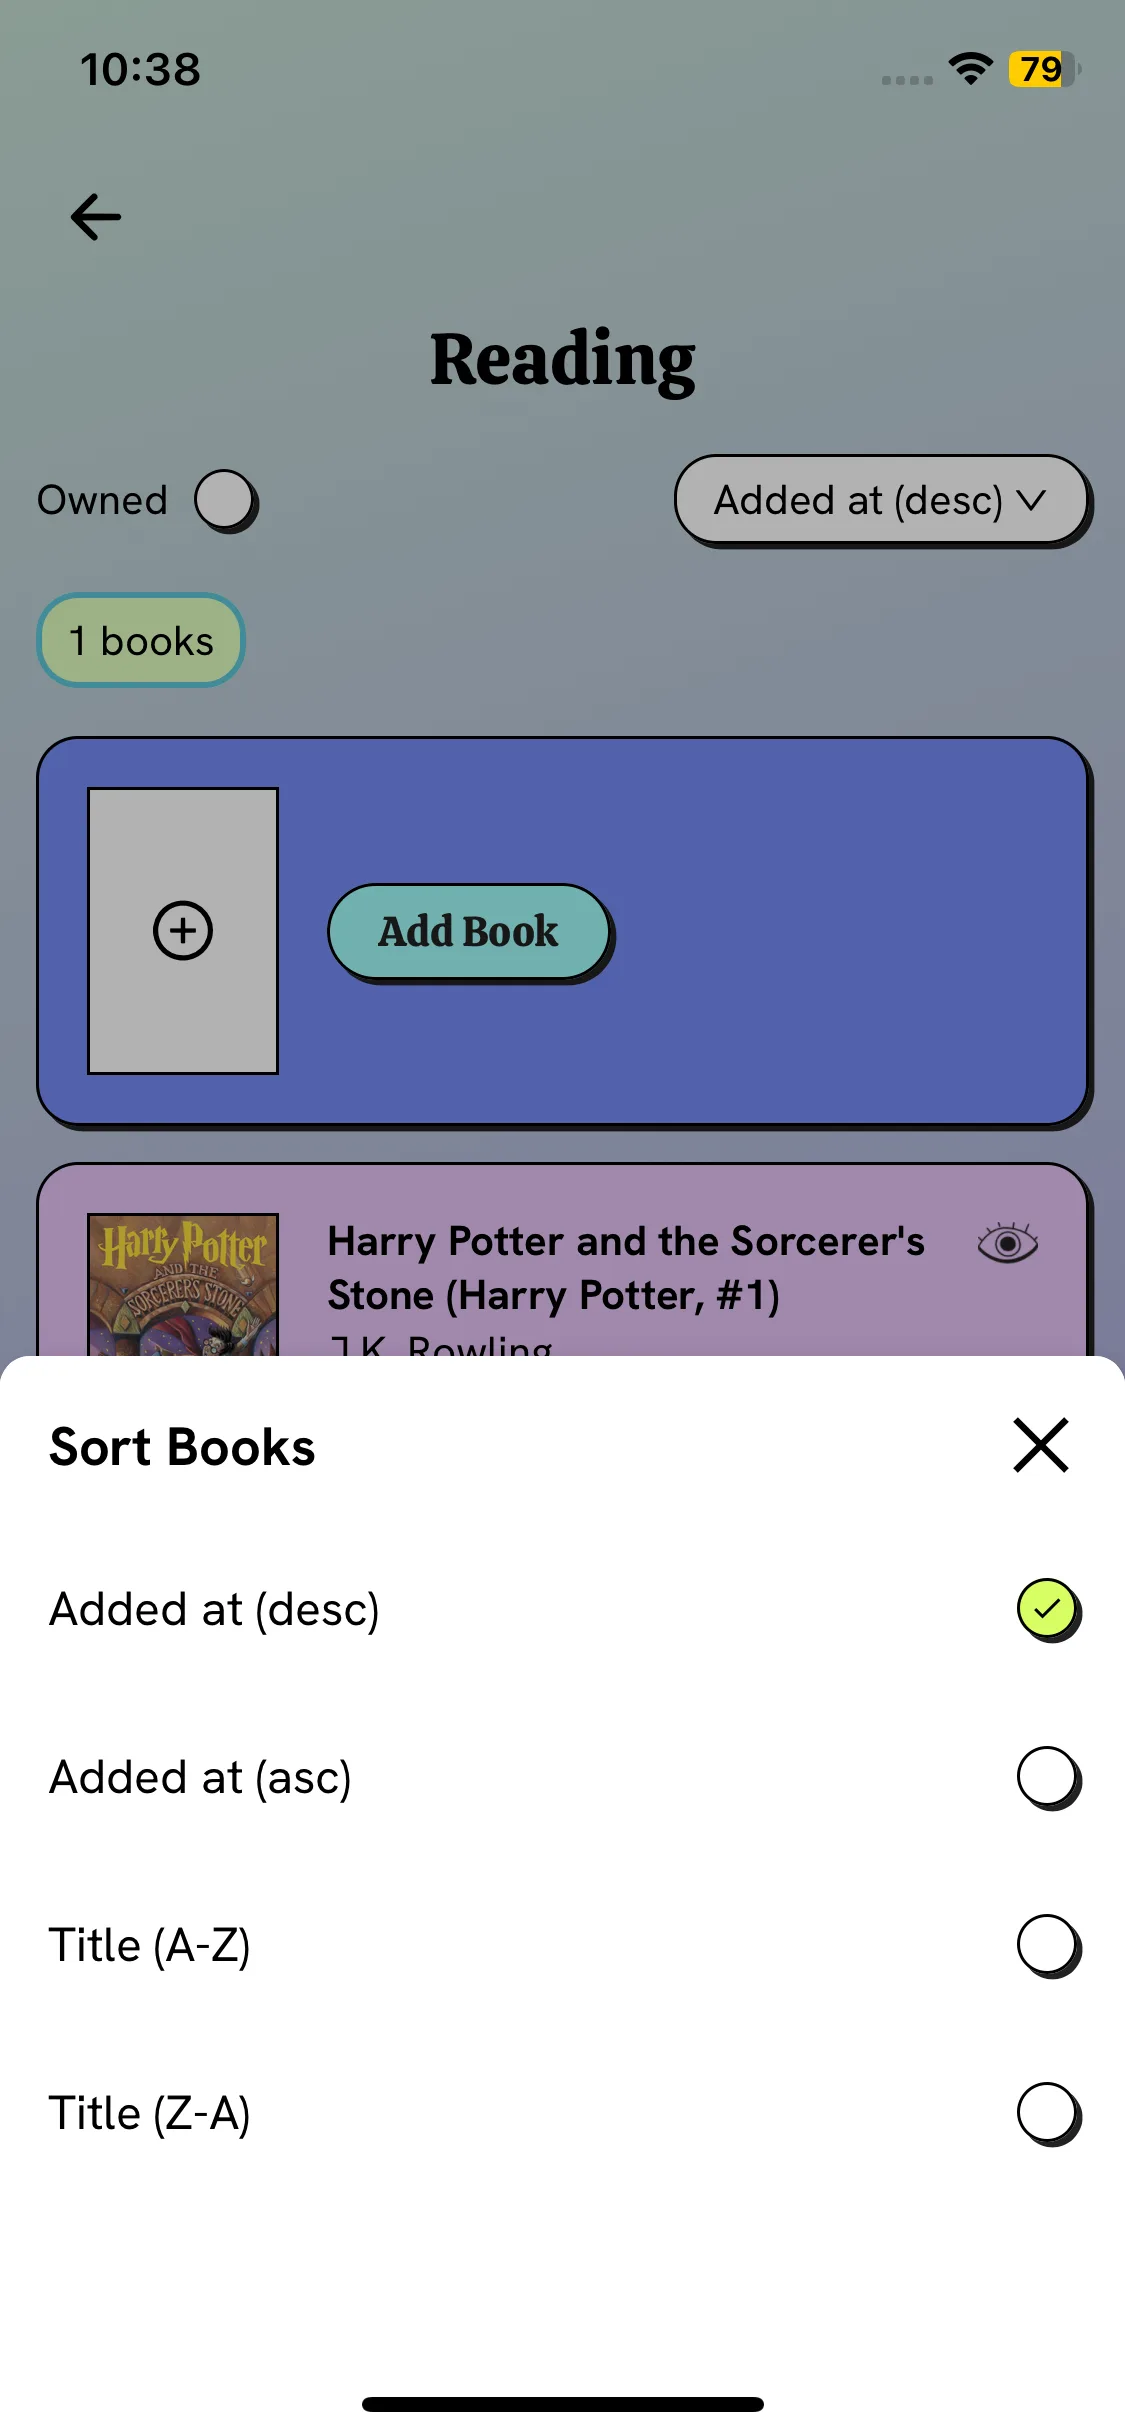The width and height of the screenshot is (1125, 2436).
Task: Choose the Title (Z-A) radio option
Action: (x=1048, y=2114)
